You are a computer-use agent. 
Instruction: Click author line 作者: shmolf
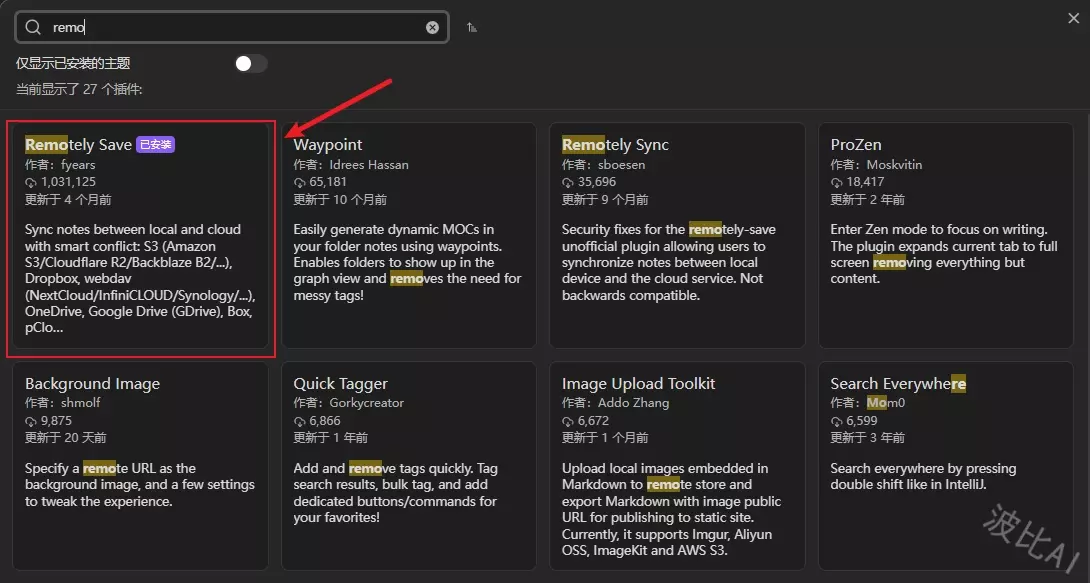coord(63,403)
